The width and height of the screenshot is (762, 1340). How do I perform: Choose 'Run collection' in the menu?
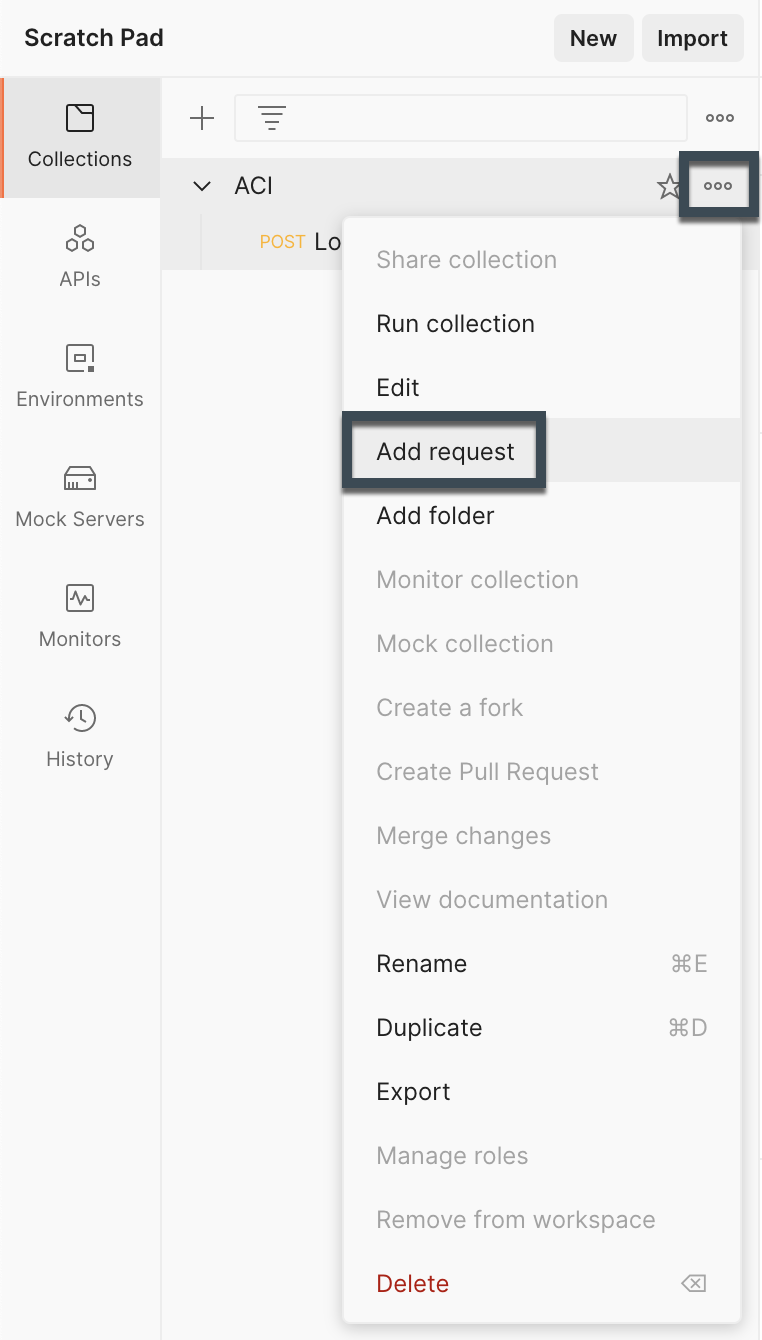[x=455, y=323]
